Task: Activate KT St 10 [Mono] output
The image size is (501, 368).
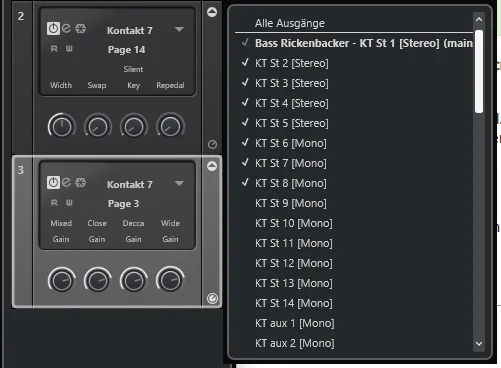Action: 354,223
